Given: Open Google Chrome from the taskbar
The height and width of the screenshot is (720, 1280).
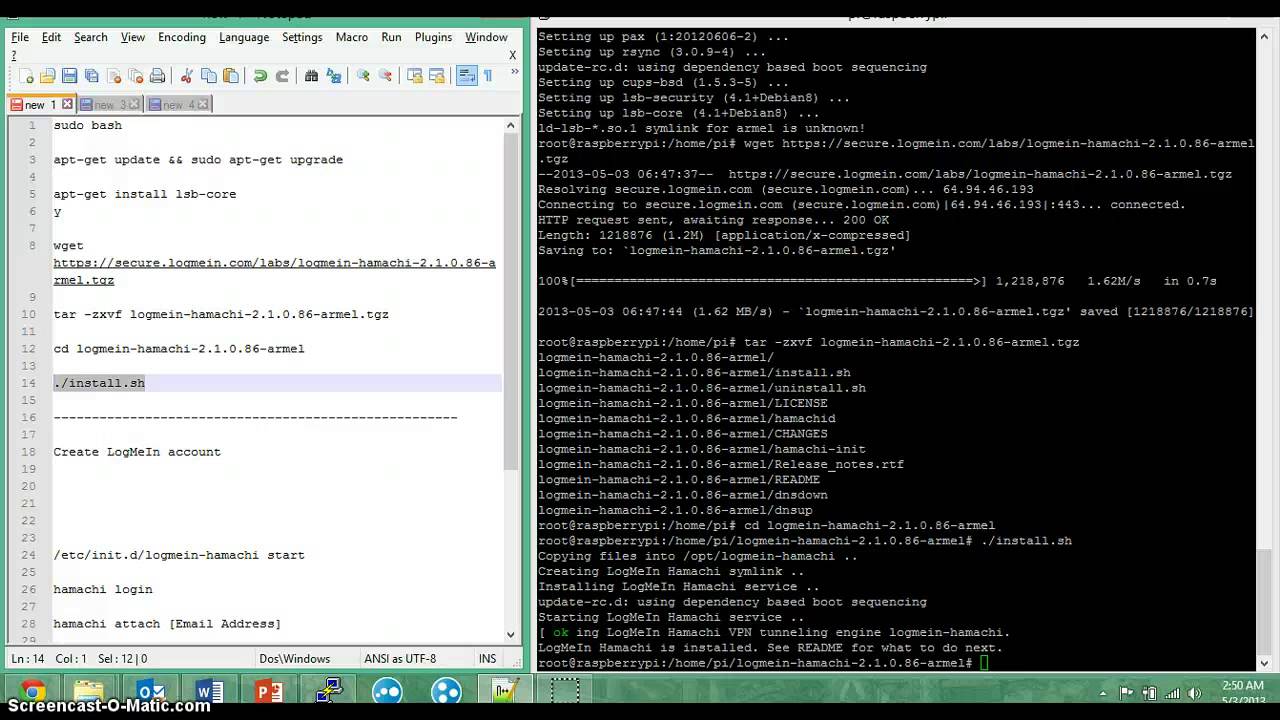Looking at the screenshot, I should (32, 692).
